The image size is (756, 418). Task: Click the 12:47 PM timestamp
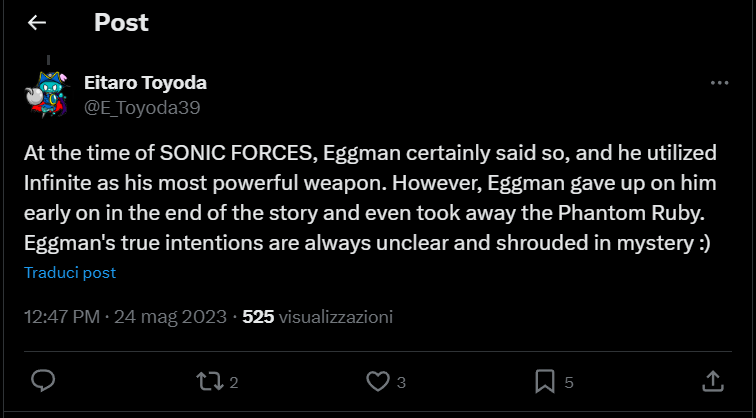tap(61, 317)
